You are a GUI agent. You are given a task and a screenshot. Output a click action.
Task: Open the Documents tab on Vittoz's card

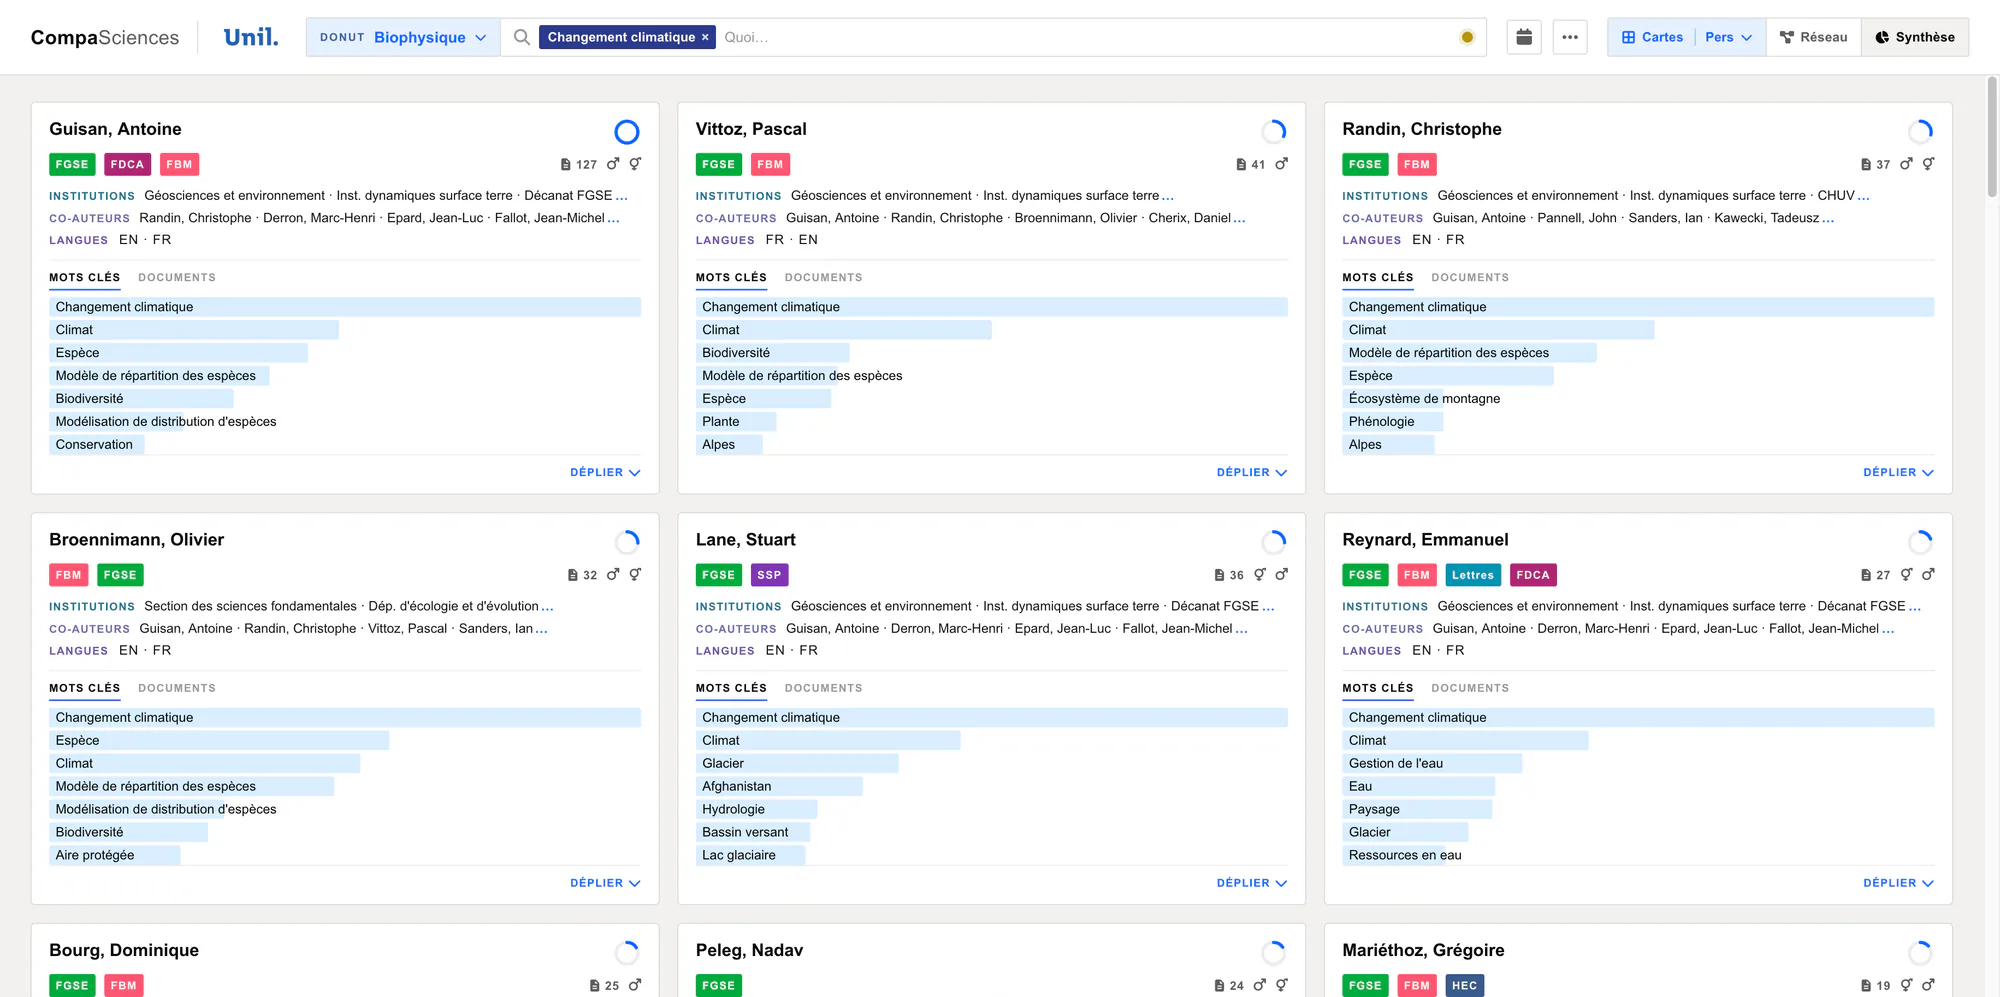pyautogui.click(x=823, y=277)
